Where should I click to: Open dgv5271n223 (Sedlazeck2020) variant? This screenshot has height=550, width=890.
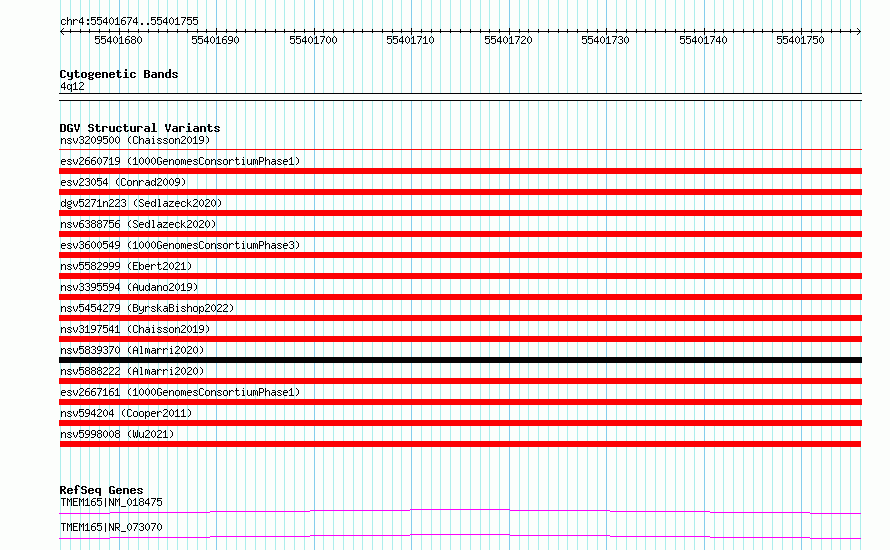pos(141,203)
